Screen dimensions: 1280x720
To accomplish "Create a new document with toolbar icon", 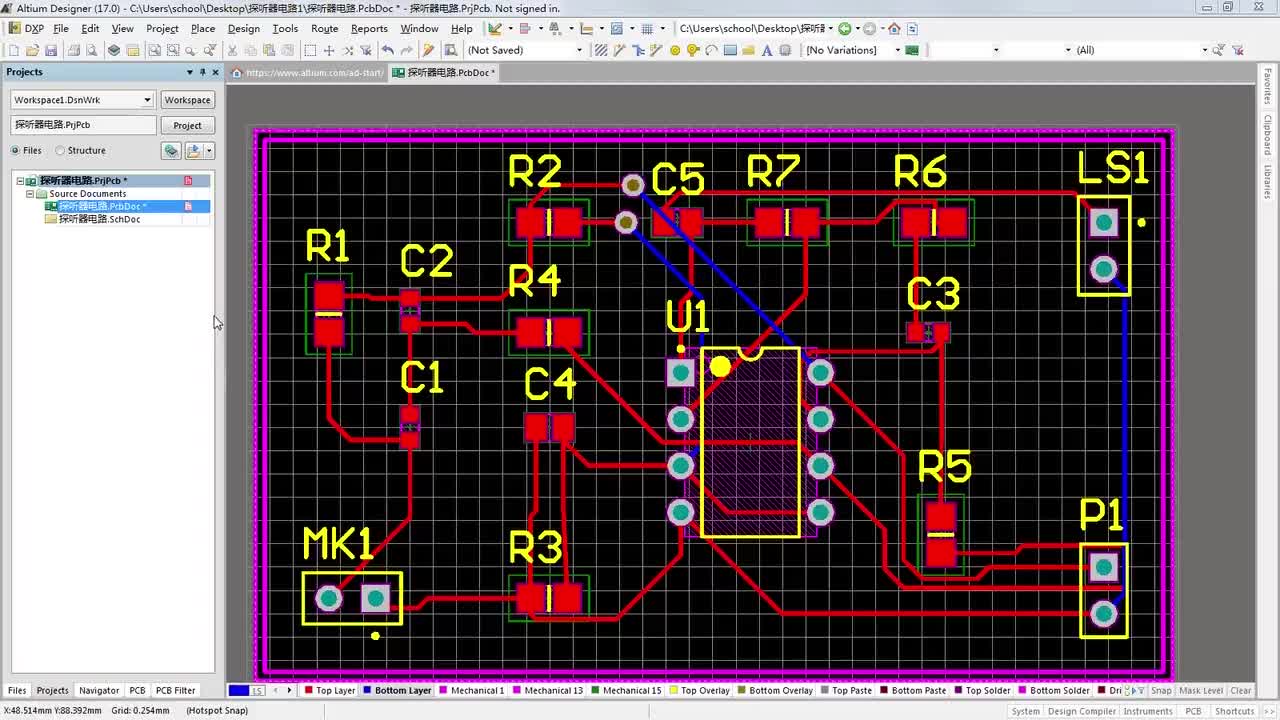I will click(14, 50).
